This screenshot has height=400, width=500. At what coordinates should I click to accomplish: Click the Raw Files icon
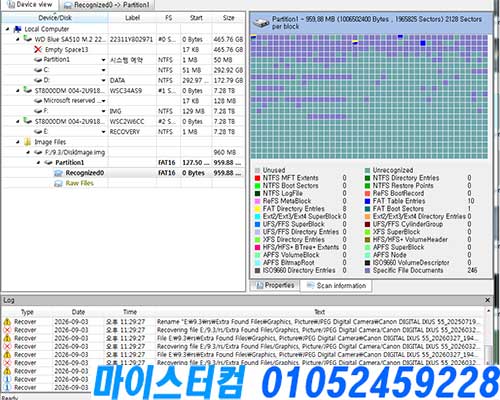tap(58, 183)
